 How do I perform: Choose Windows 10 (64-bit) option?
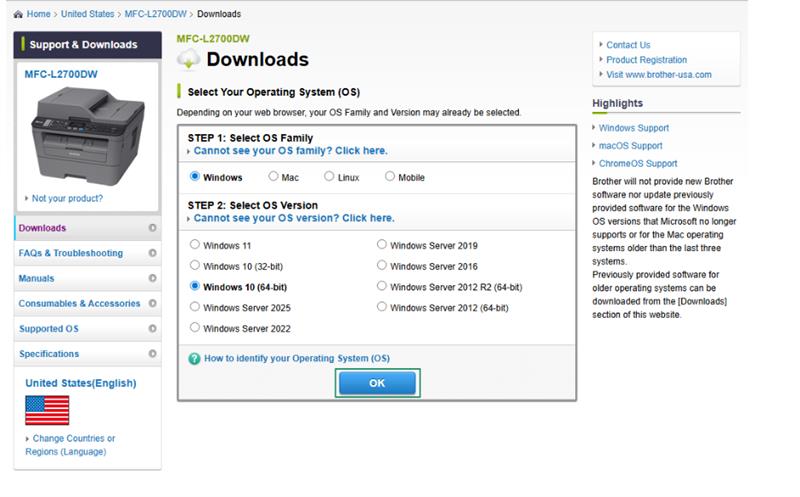pos(194,286)
